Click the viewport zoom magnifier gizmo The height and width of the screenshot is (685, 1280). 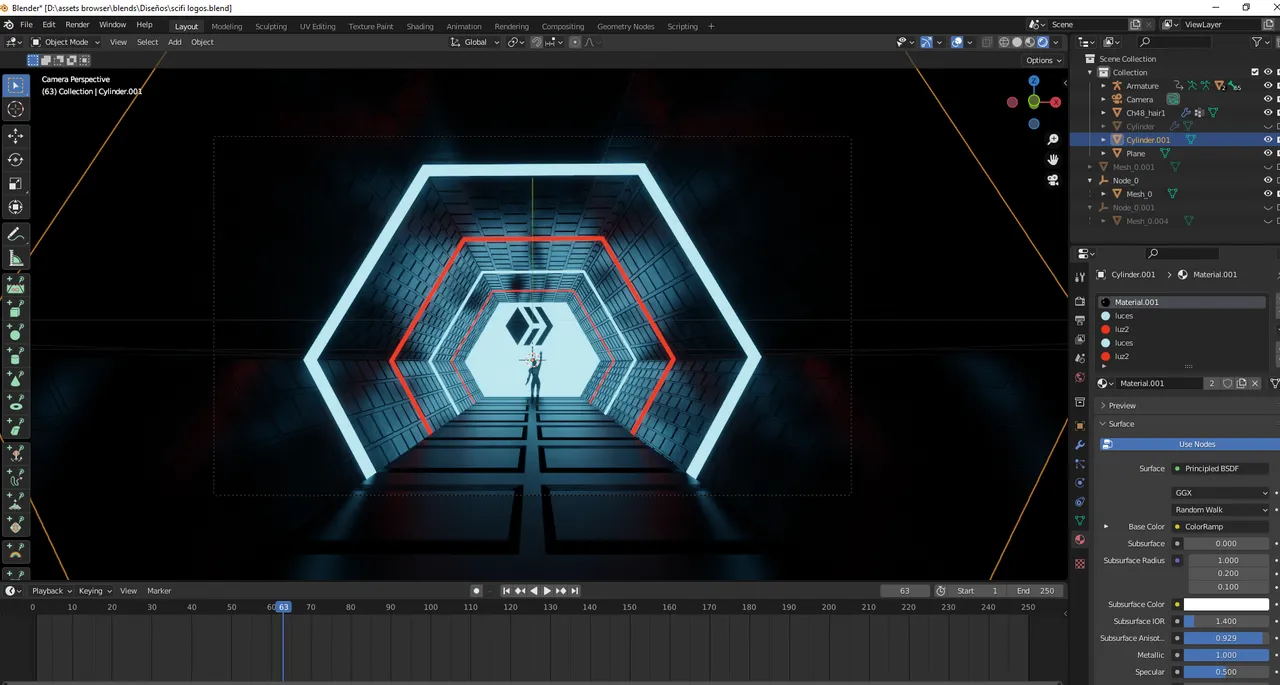[1053, 140]
